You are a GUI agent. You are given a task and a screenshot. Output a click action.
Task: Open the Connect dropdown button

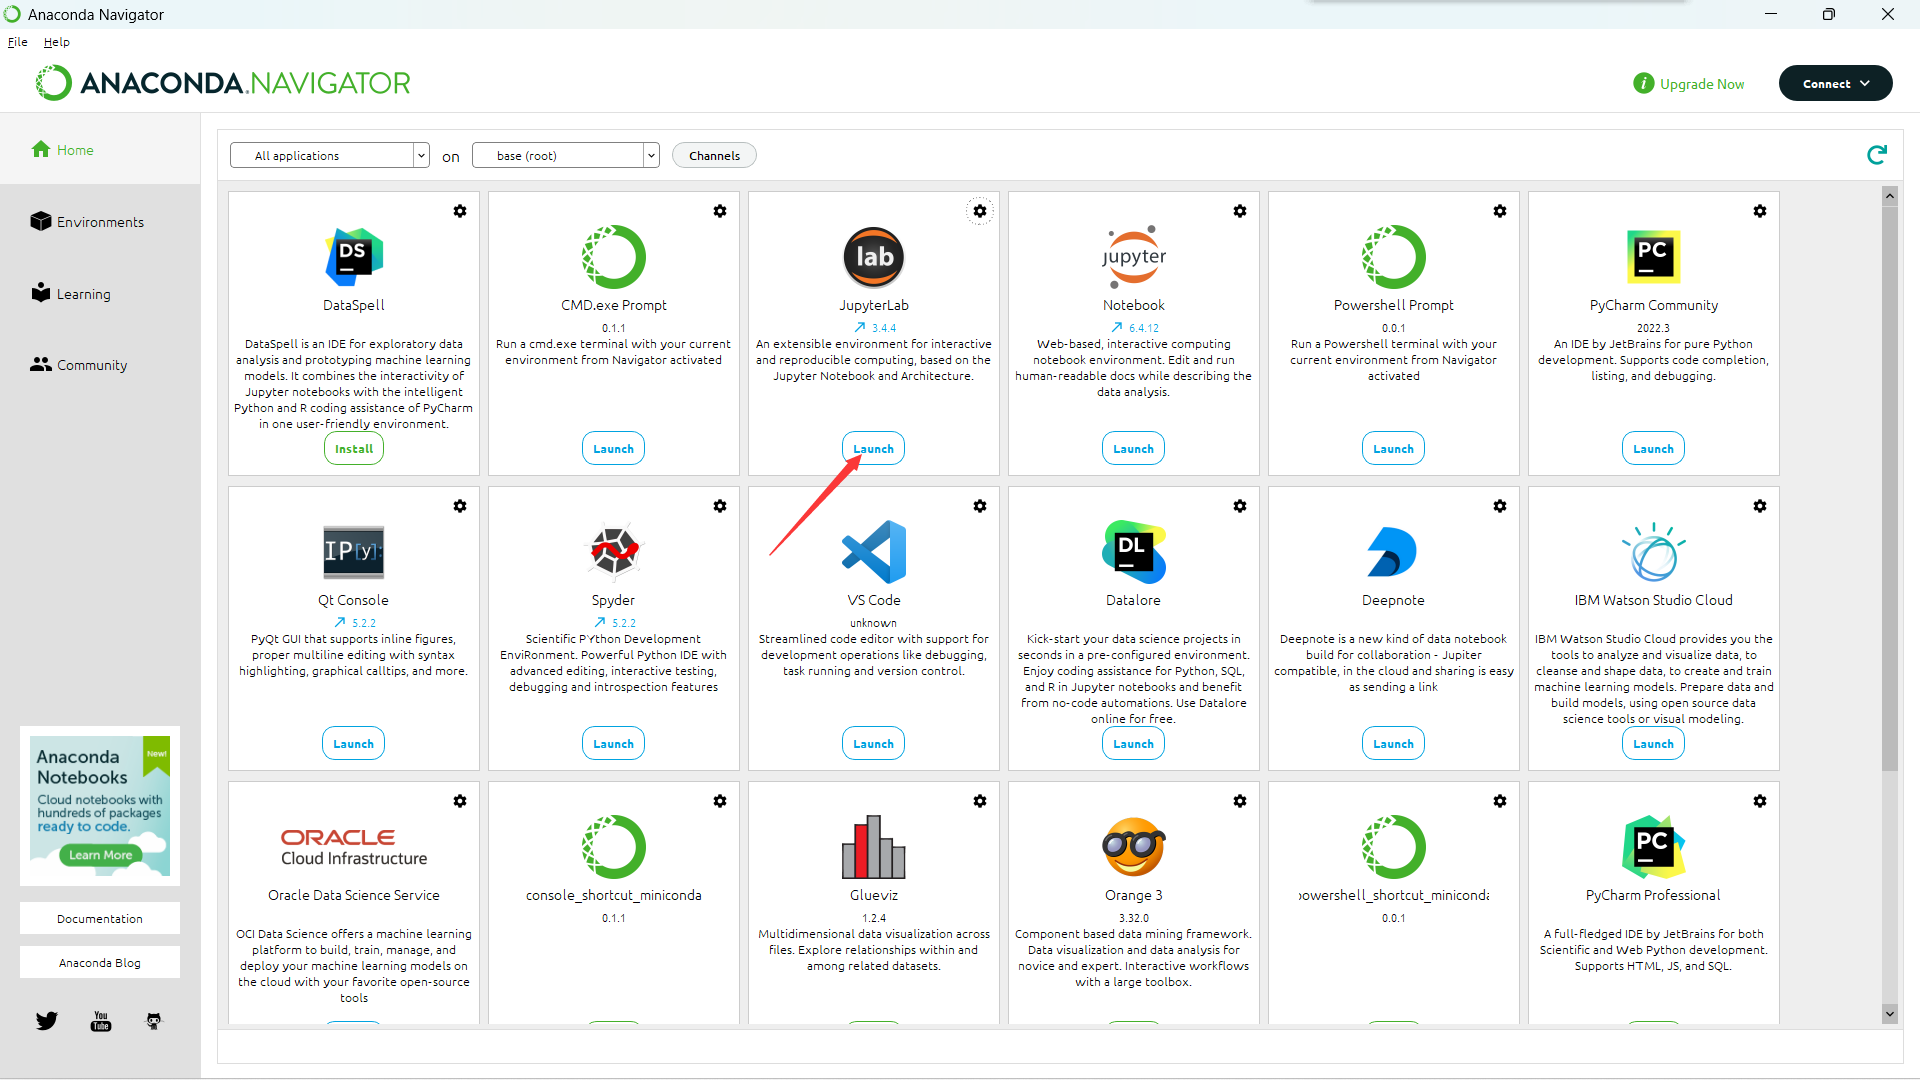click(1835, 84)
